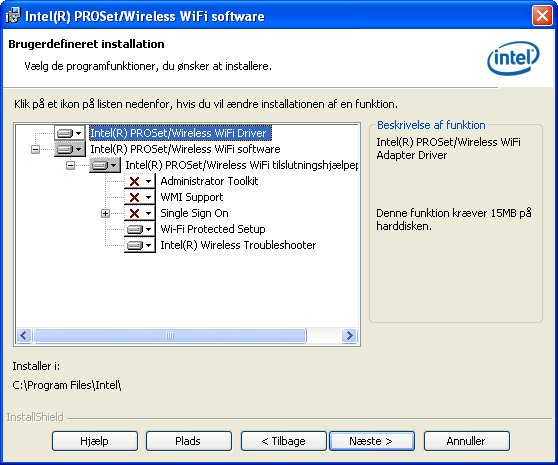
Task: Open the Administrator Toolkit feature dropdown
Action: (140, 181)
